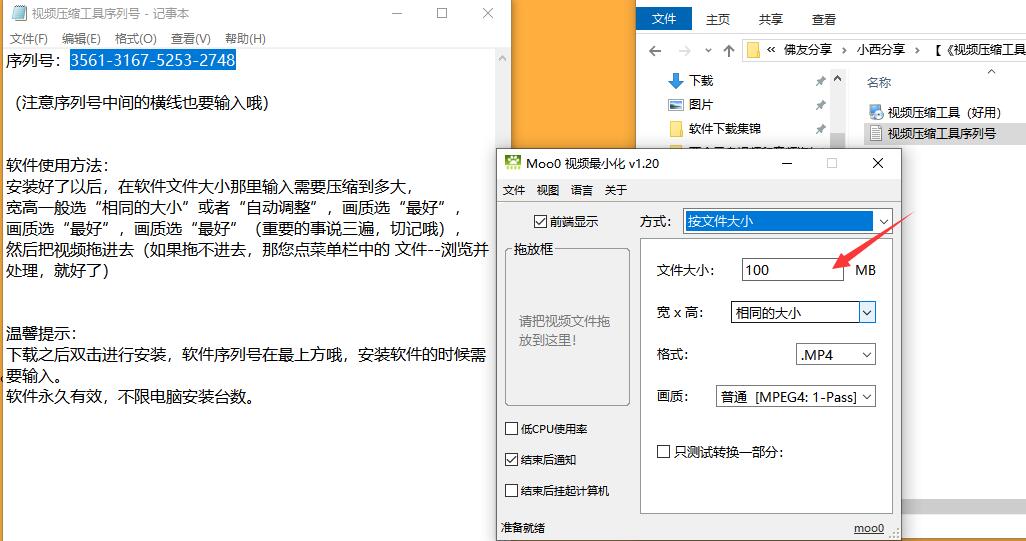The image size is (1026, 541).
Task: Open the 方式 dropdown showing 按文件大小
Action: pos(787,221)
